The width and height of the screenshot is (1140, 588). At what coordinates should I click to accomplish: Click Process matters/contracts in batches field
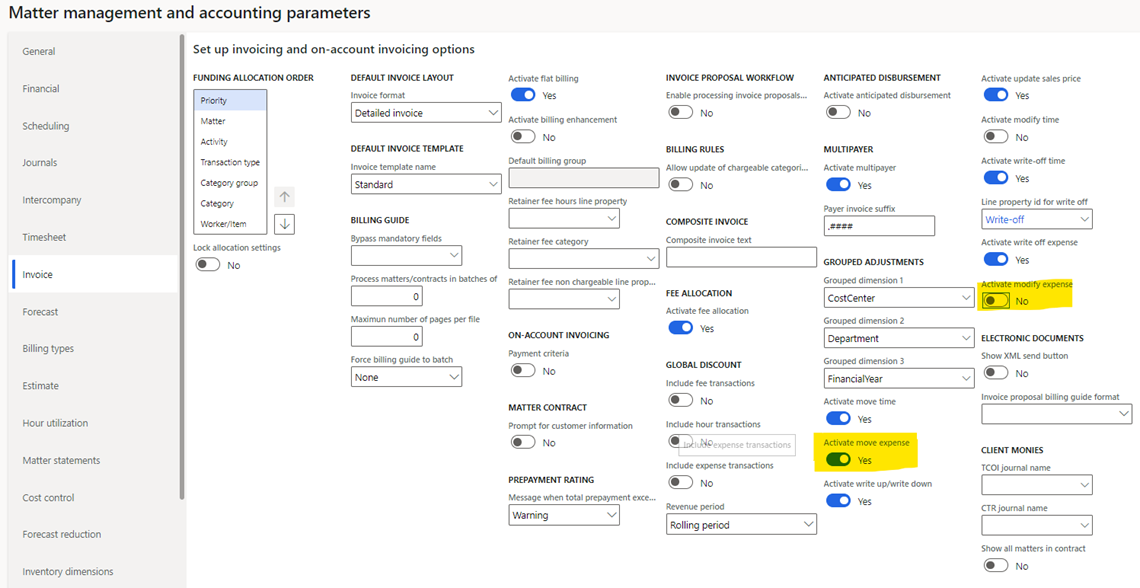click(x=386, y=297)
